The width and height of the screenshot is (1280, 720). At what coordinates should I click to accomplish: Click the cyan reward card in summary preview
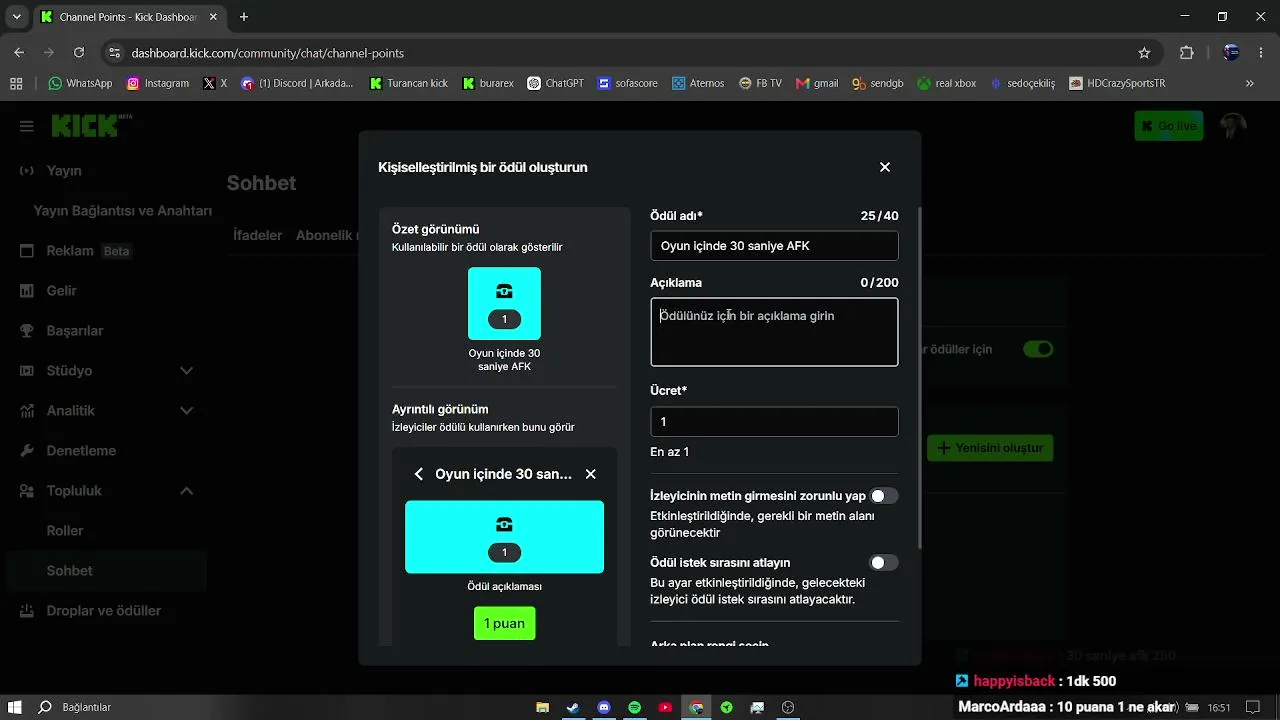point(505,303)
